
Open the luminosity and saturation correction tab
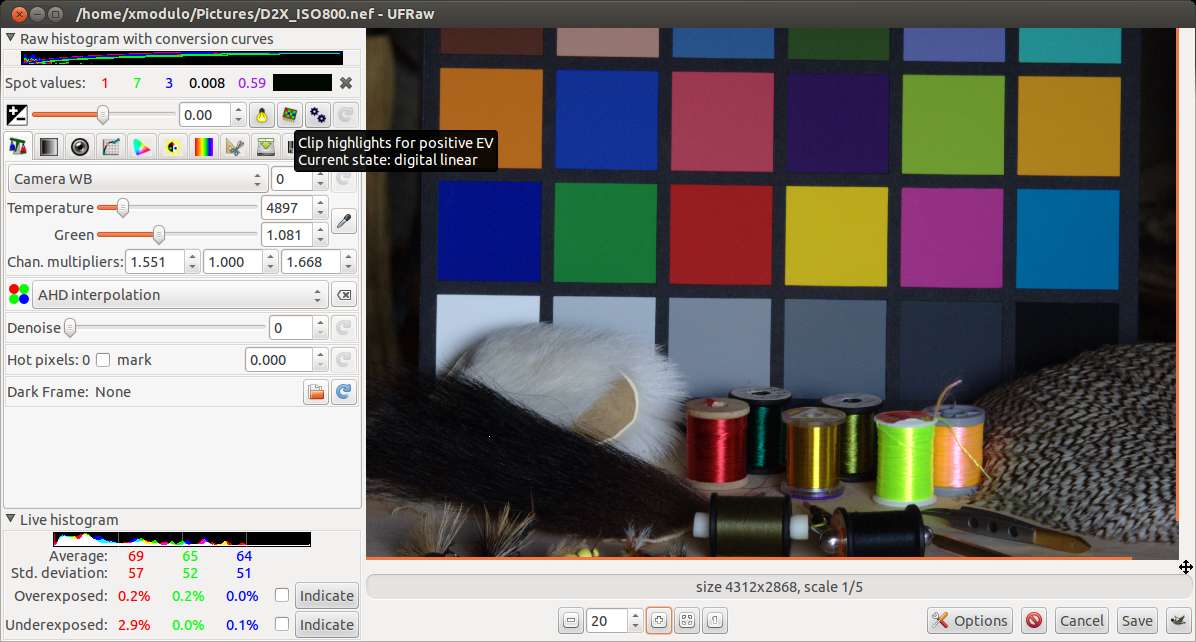click(173, 146)
